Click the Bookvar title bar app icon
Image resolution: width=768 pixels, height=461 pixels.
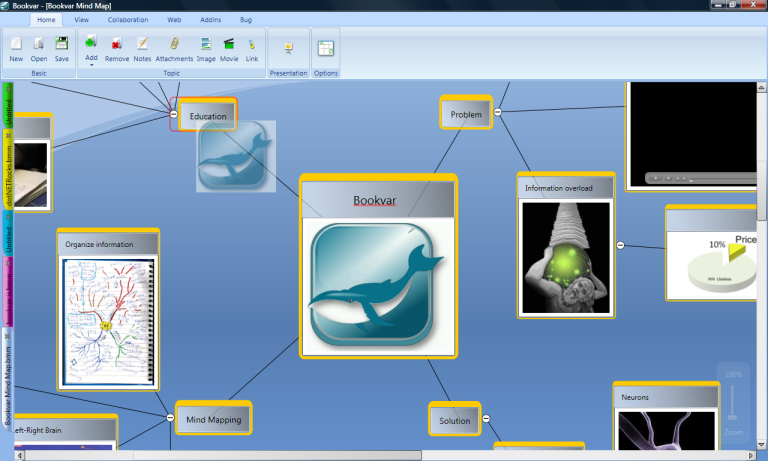coord(5,5)
